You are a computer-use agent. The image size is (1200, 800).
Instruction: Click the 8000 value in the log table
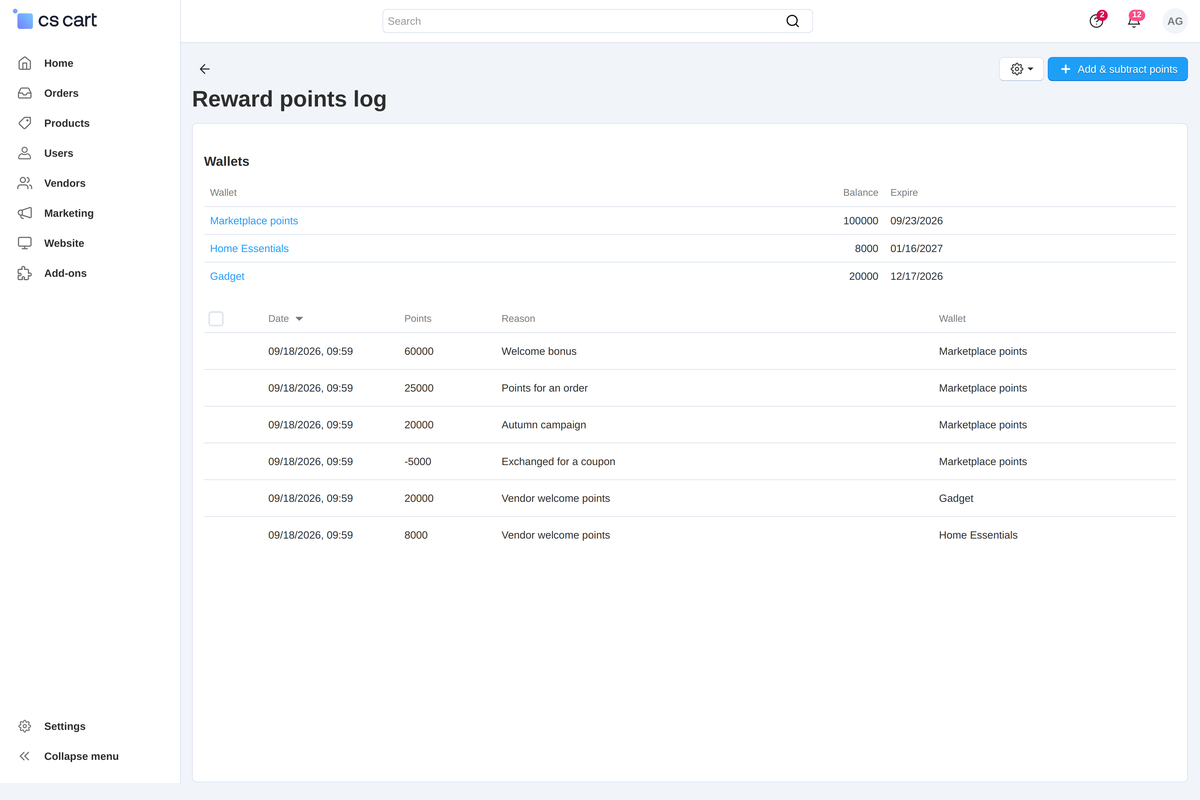pos(416,535)
